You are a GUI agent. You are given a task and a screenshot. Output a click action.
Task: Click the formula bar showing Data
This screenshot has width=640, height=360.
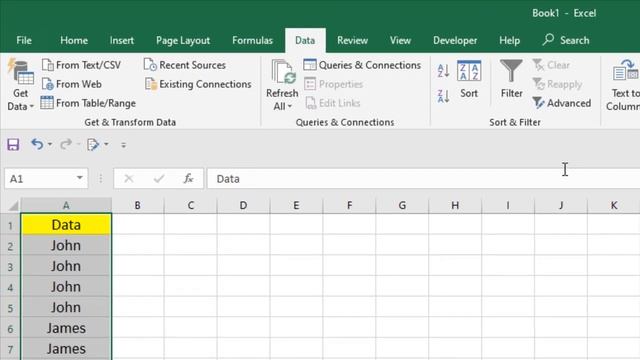click(424, 179)
